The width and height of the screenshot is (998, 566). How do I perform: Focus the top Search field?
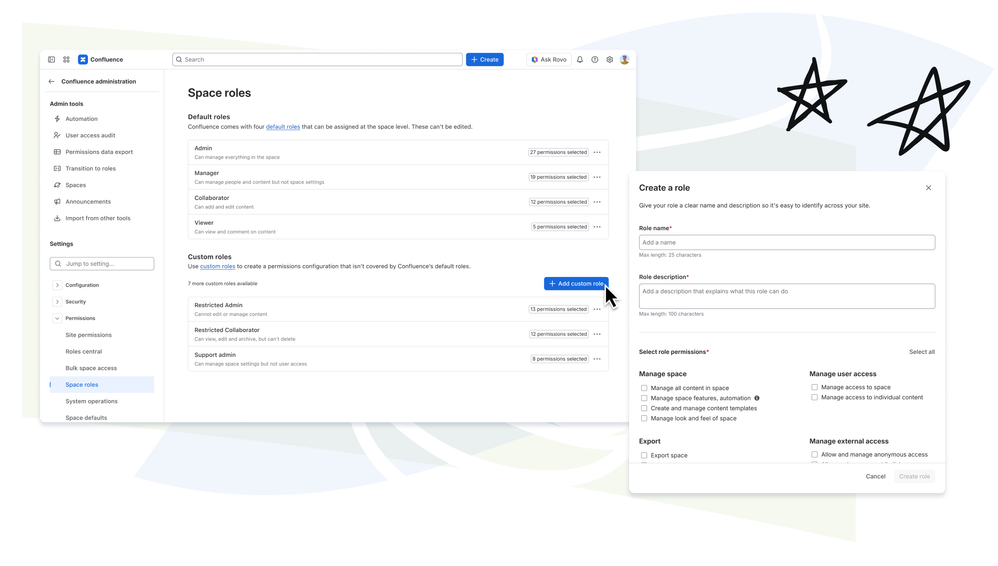[318, 59]
